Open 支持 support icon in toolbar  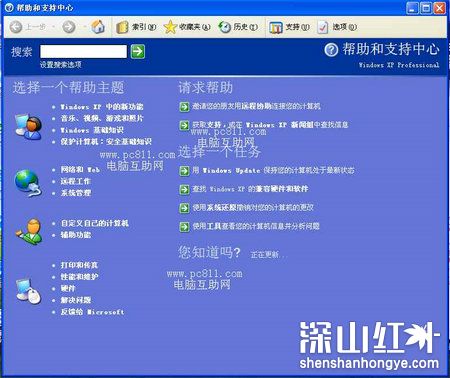(x=276, y=27)
